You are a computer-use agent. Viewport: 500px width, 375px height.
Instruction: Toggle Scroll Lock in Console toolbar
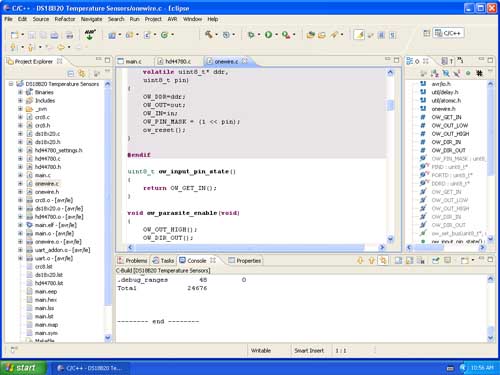coord(410,260)
